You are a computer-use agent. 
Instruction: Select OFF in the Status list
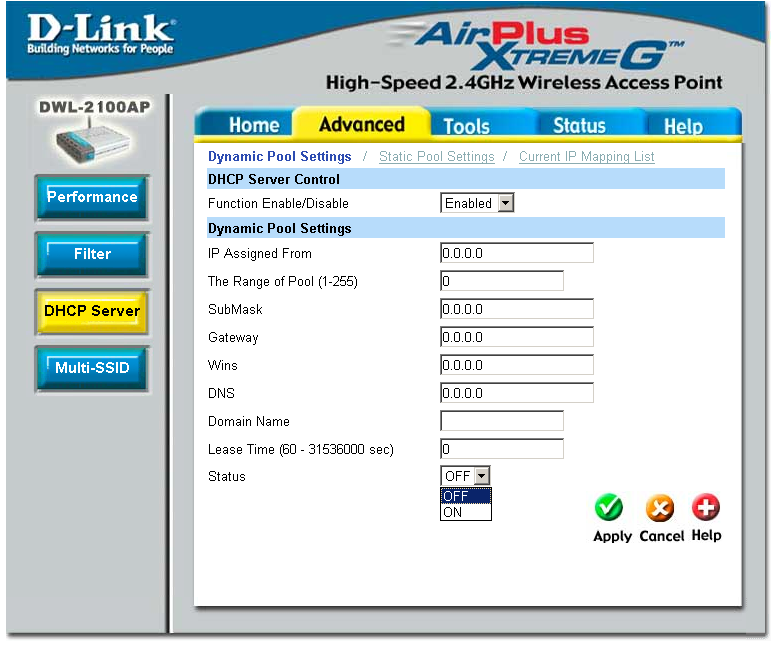[466, 496]
